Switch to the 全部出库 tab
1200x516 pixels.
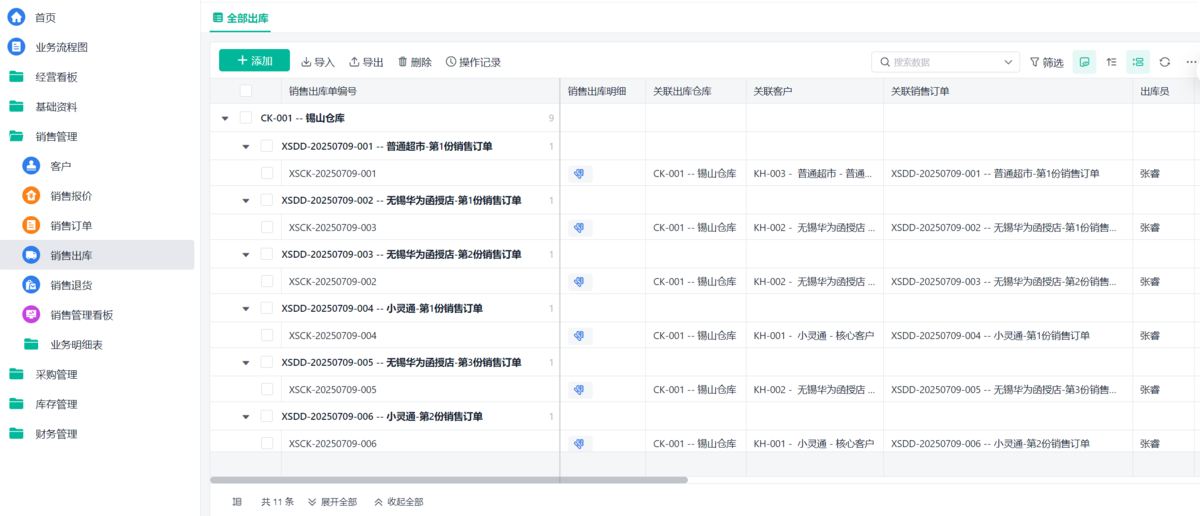point(240,18)
